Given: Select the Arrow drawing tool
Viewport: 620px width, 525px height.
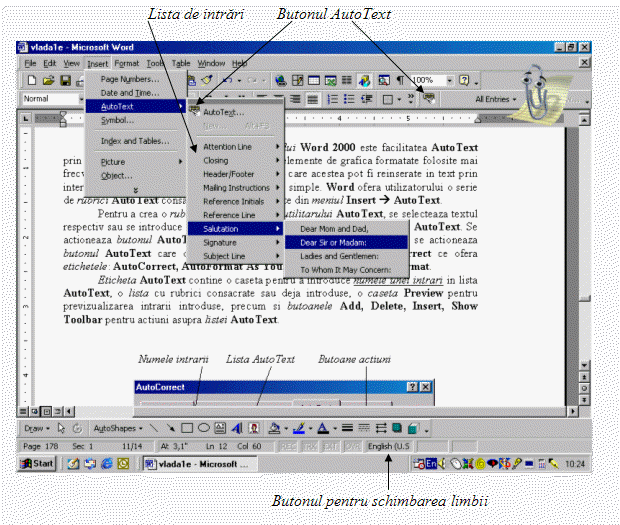Looking at the screenshot, I should [170, 428].
